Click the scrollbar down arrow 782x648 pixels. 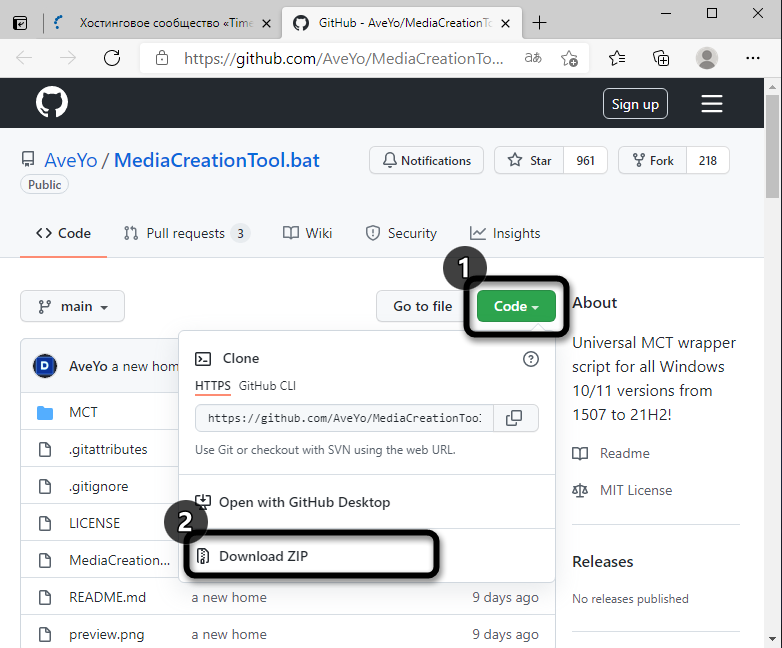pos(773,639)
